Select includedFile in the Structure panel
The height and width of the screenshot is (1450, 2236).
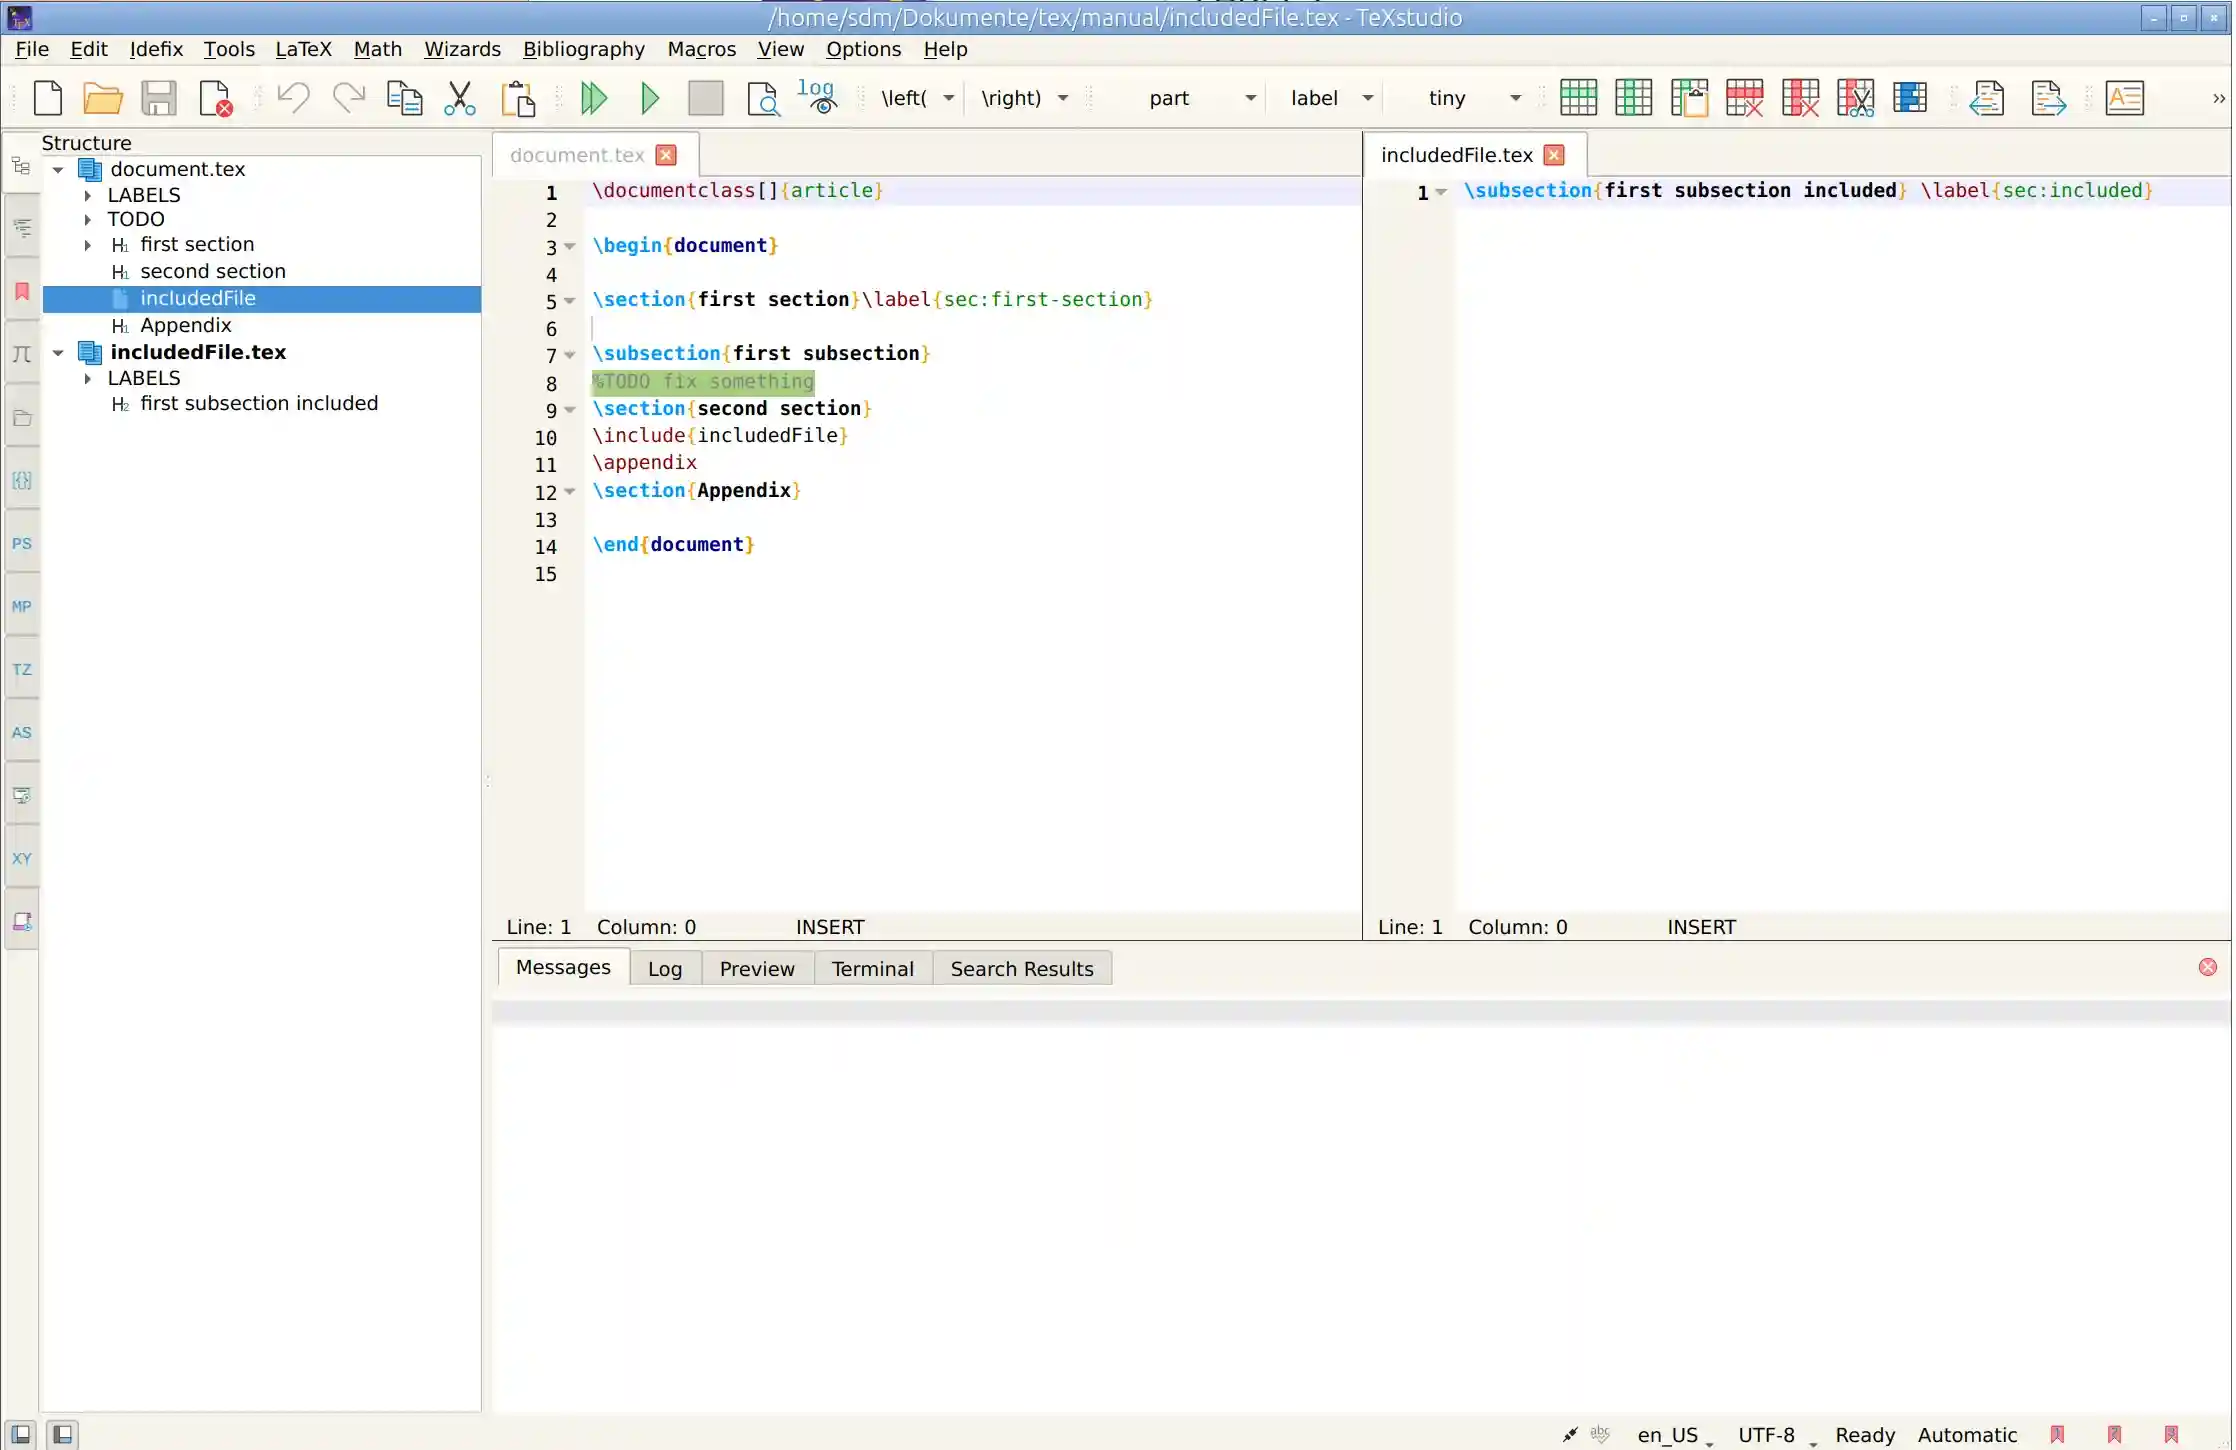pyautogui.click(x=197, y=297)
